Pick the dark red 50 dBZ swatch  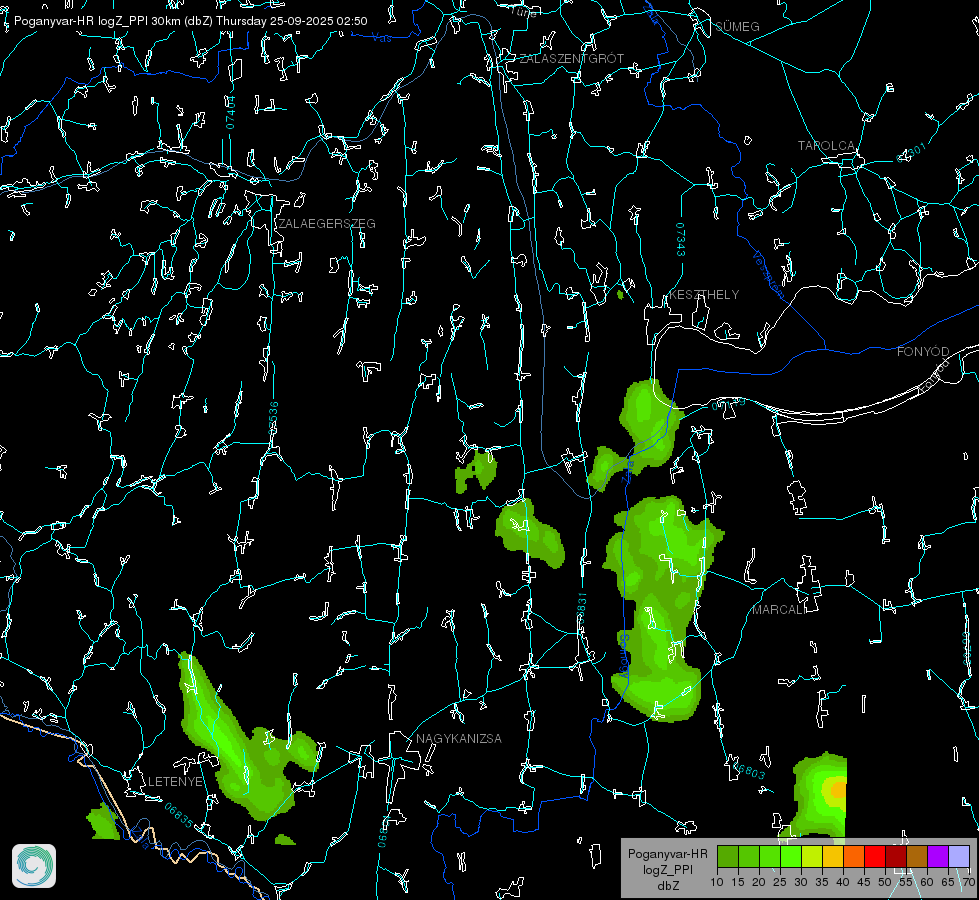pyautogui.click(x=895, y=856)
